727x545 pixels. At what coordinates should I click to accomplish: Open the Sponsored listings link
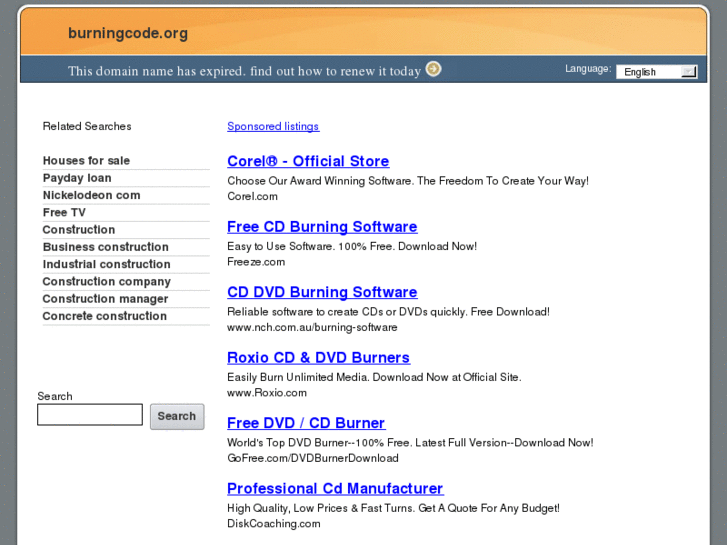(273, 126)
